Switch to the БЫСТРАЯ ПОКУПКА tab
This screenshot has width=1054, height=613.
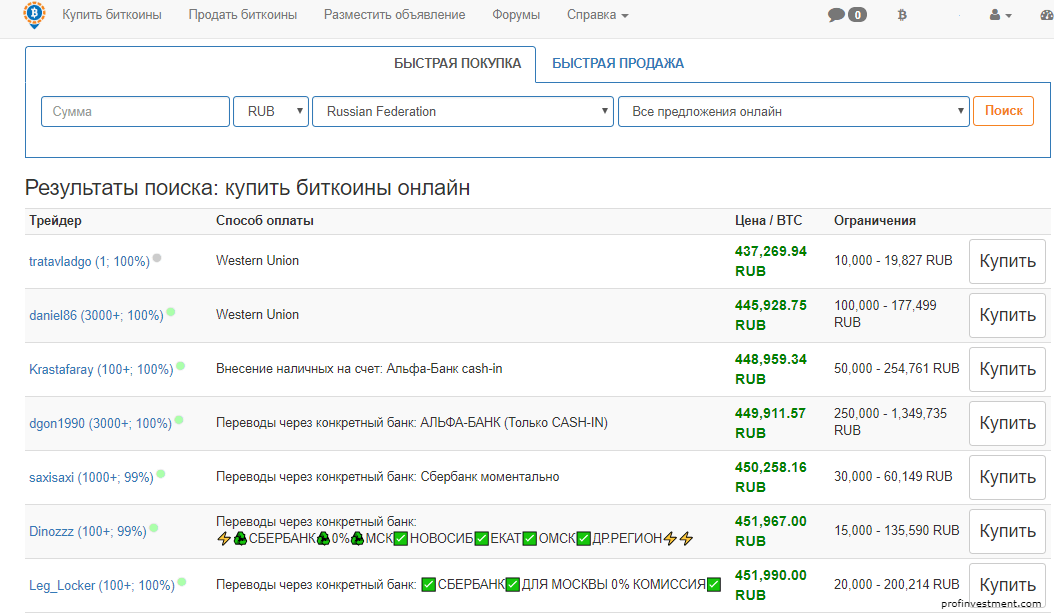457,63
